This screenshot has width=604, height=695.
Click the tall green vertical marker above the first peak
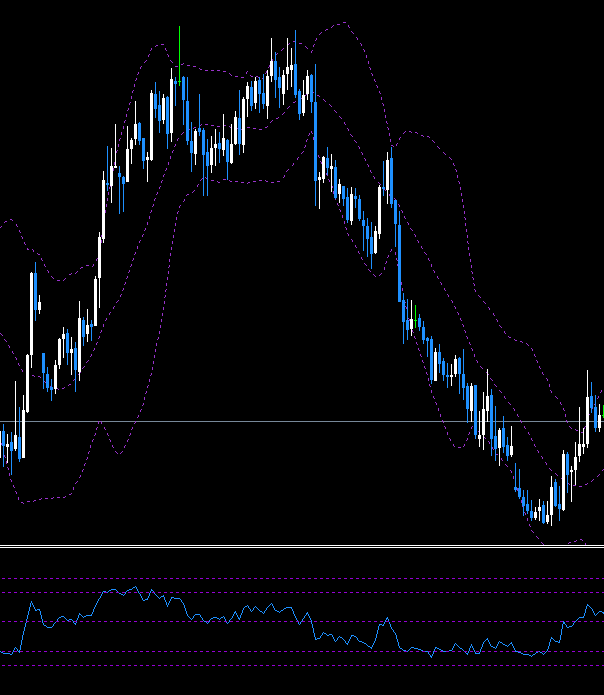pos(179,54)
